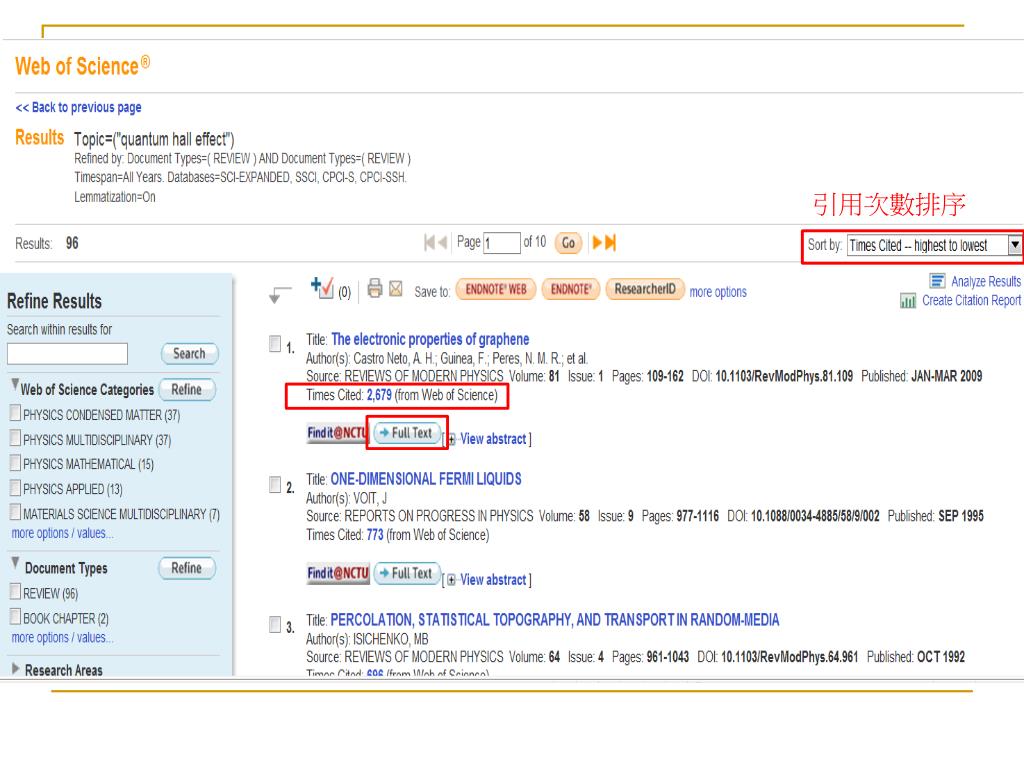Check the Book Chapter document type
The width and height of the screenshot is (1024, 768).
[x=15, y=617]
